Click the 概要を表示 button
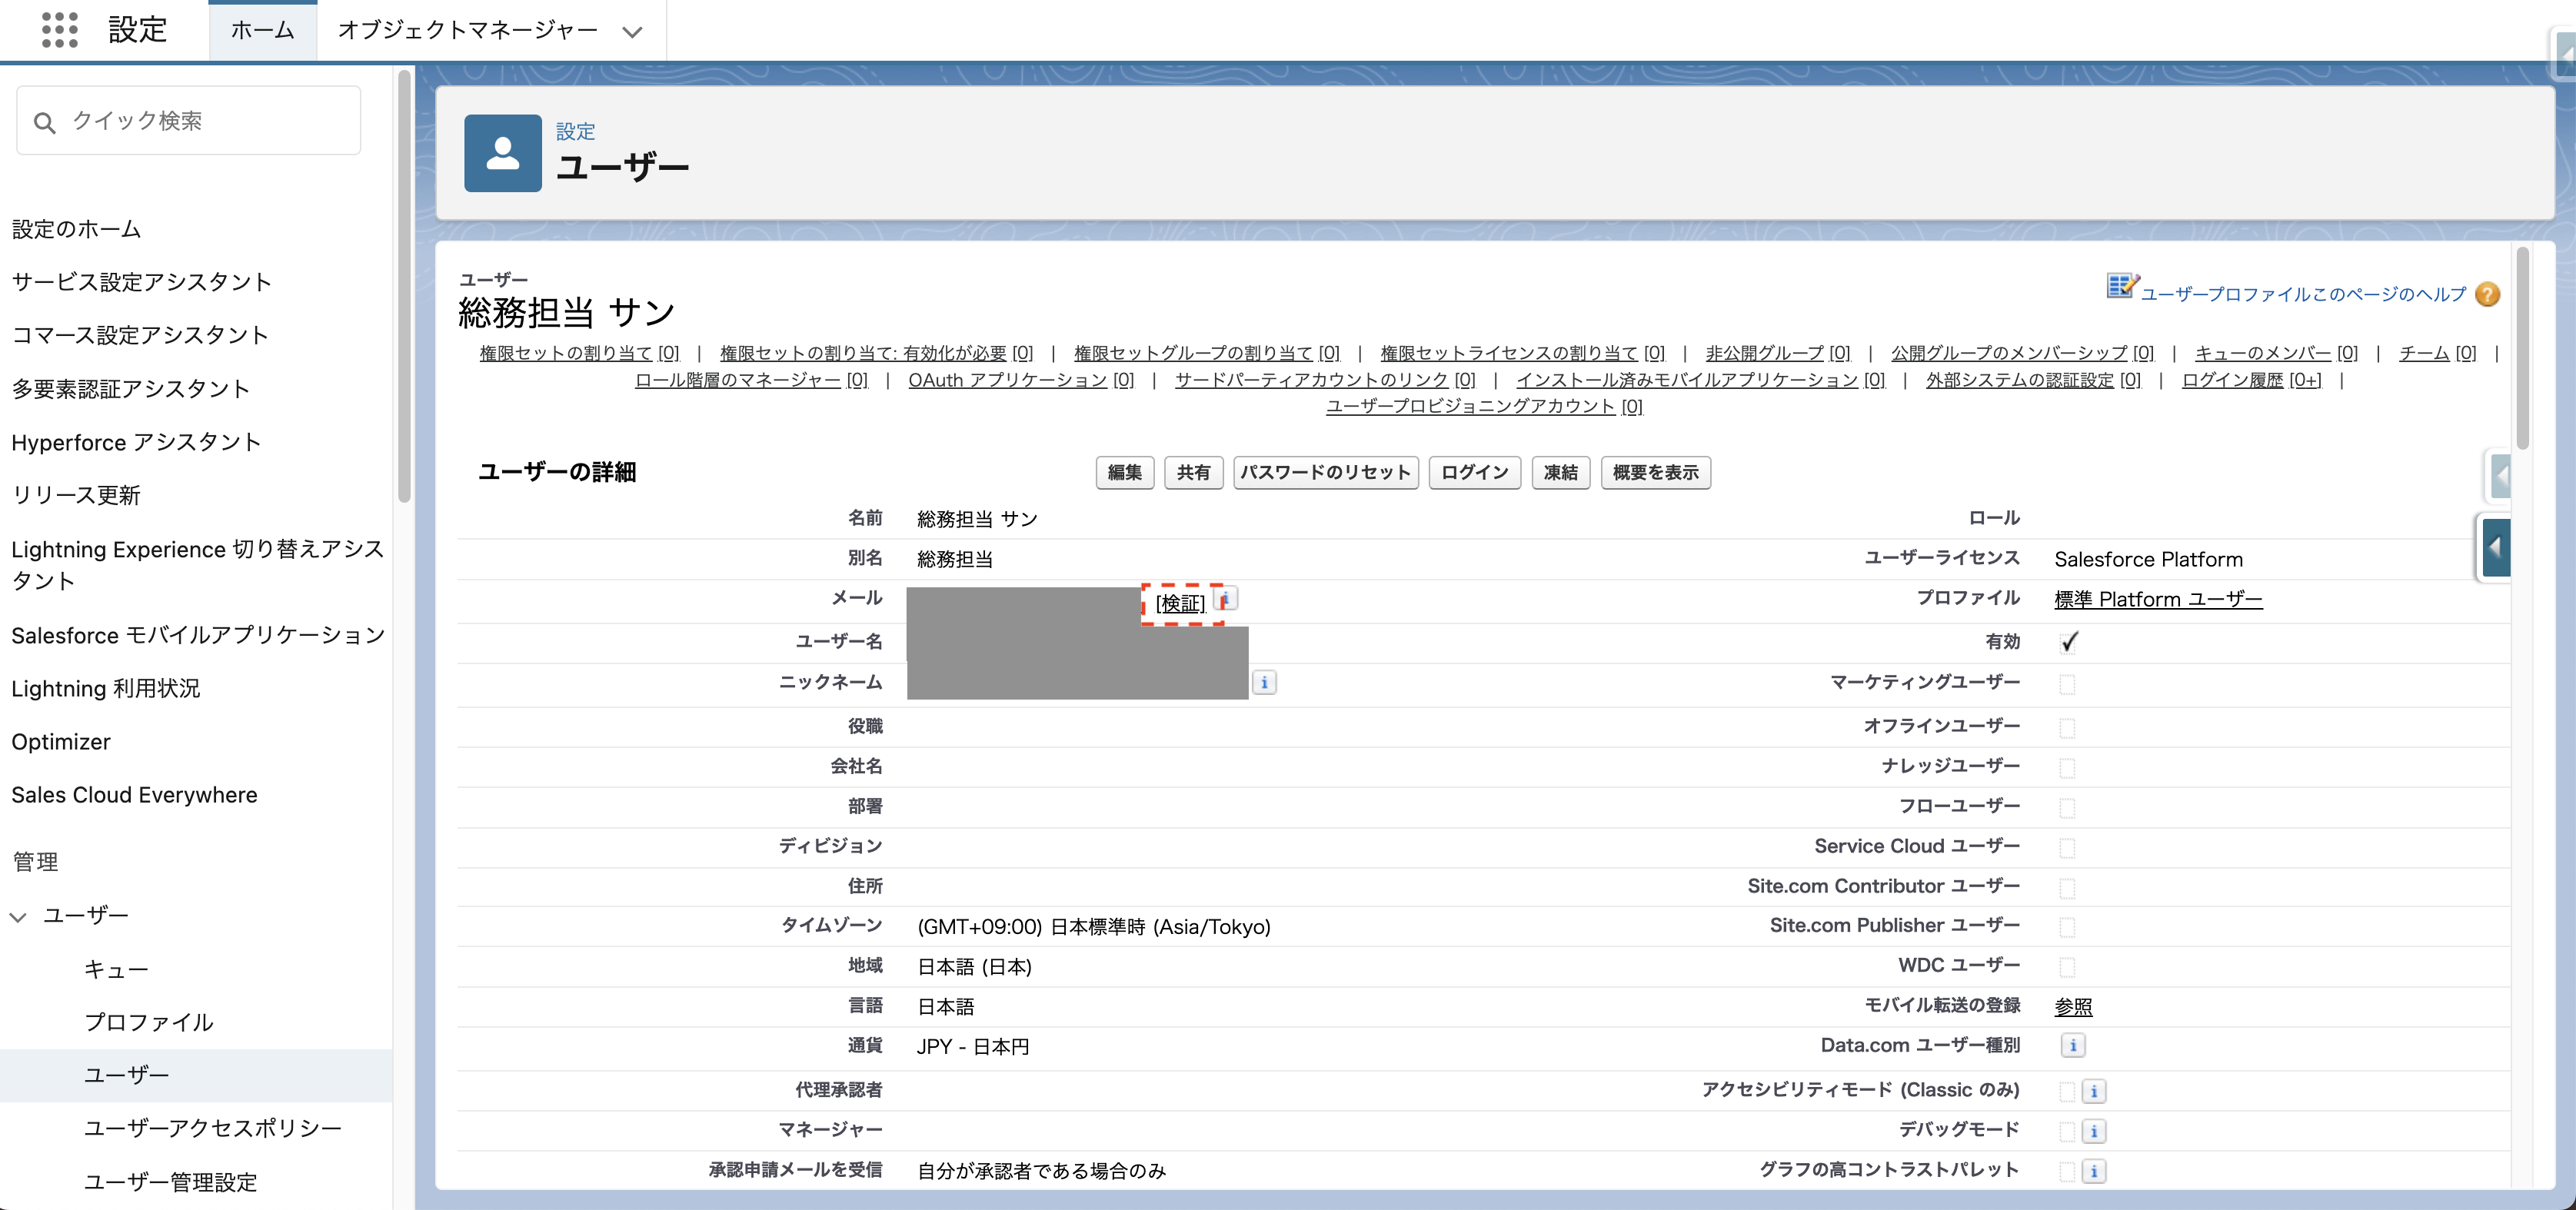2576x1210 pixels. click(x=1656, y=472)
